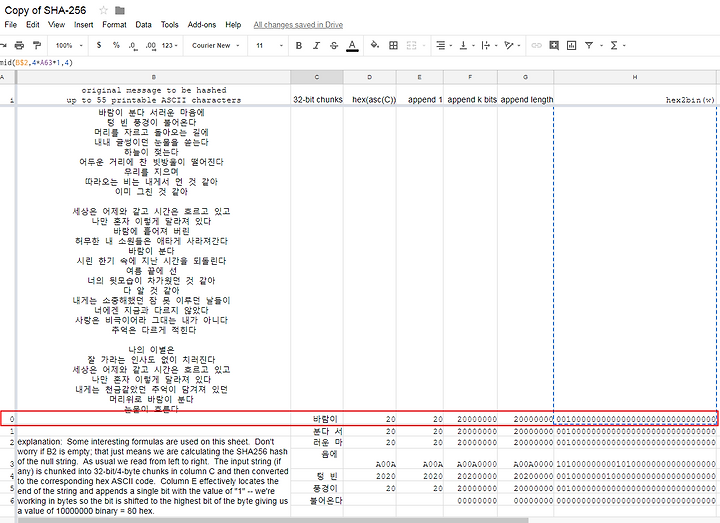Screen dimensions: 720x523
Task: Click the '32-bit chunks' header cell
Action: tap(317, 95)
